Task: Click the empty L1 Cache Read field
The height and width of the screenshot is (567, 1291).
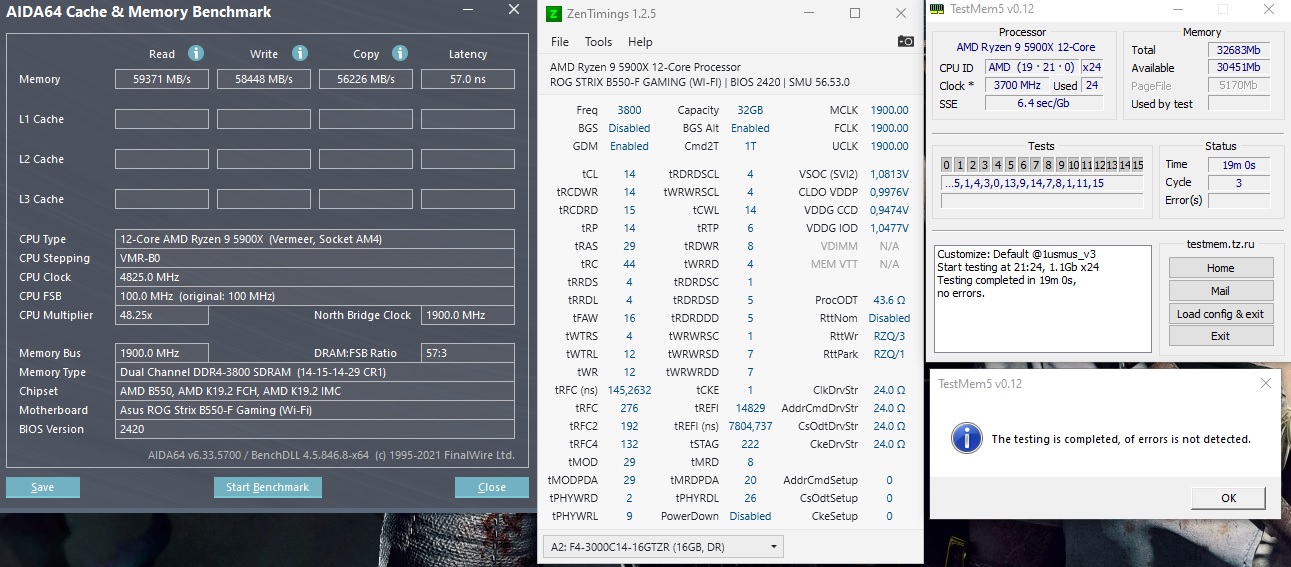Action: 162,119
